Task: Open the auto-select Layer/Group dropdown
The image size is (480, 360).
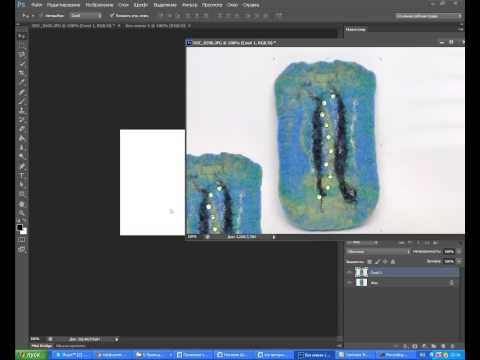Action: [x=86, y=16]
